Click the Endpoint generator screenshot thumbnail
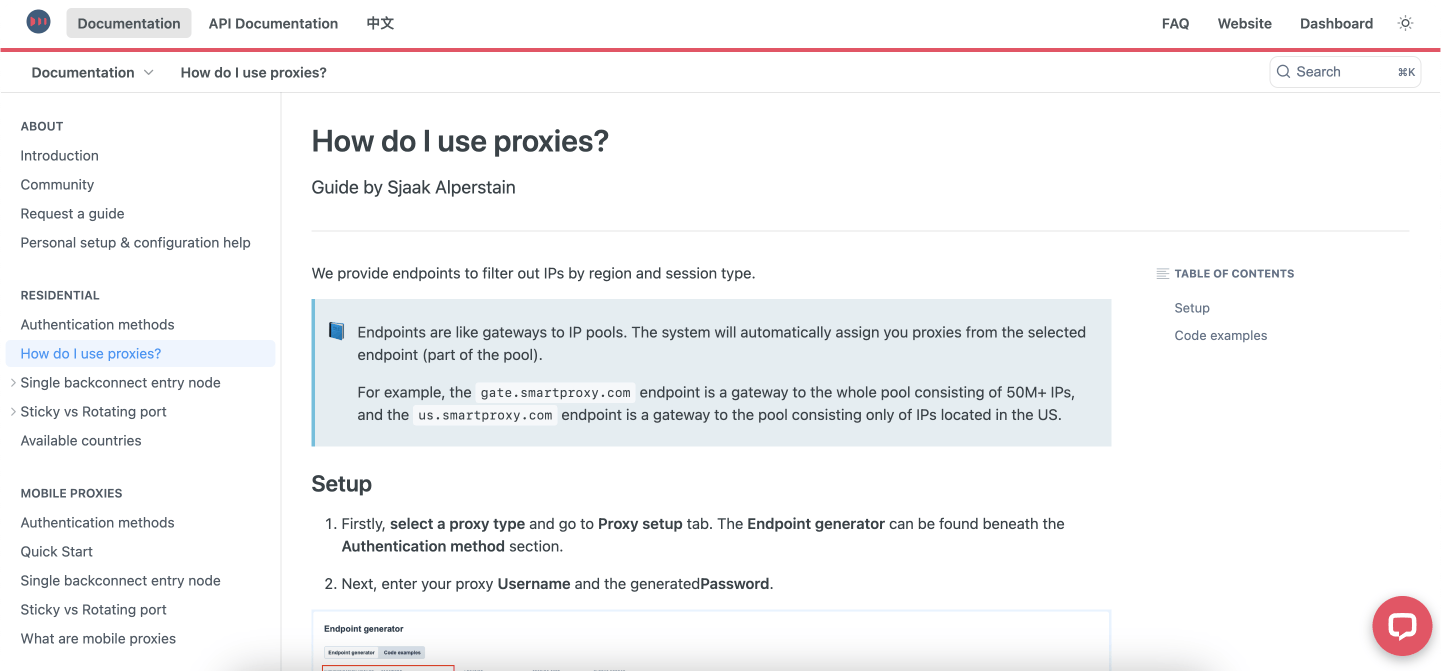1441x672 pixels. [711, 640]
